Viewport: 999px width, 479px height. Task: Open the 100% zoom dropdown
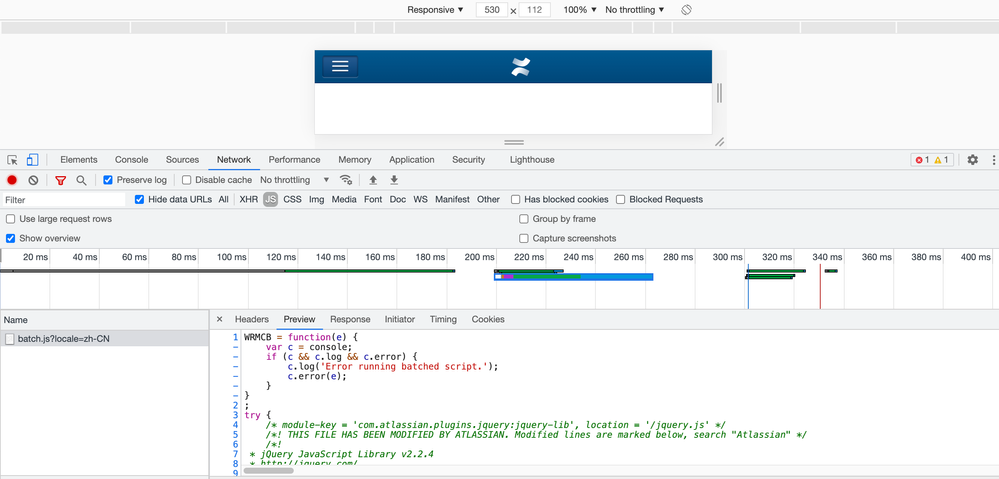tap(580, 10)
